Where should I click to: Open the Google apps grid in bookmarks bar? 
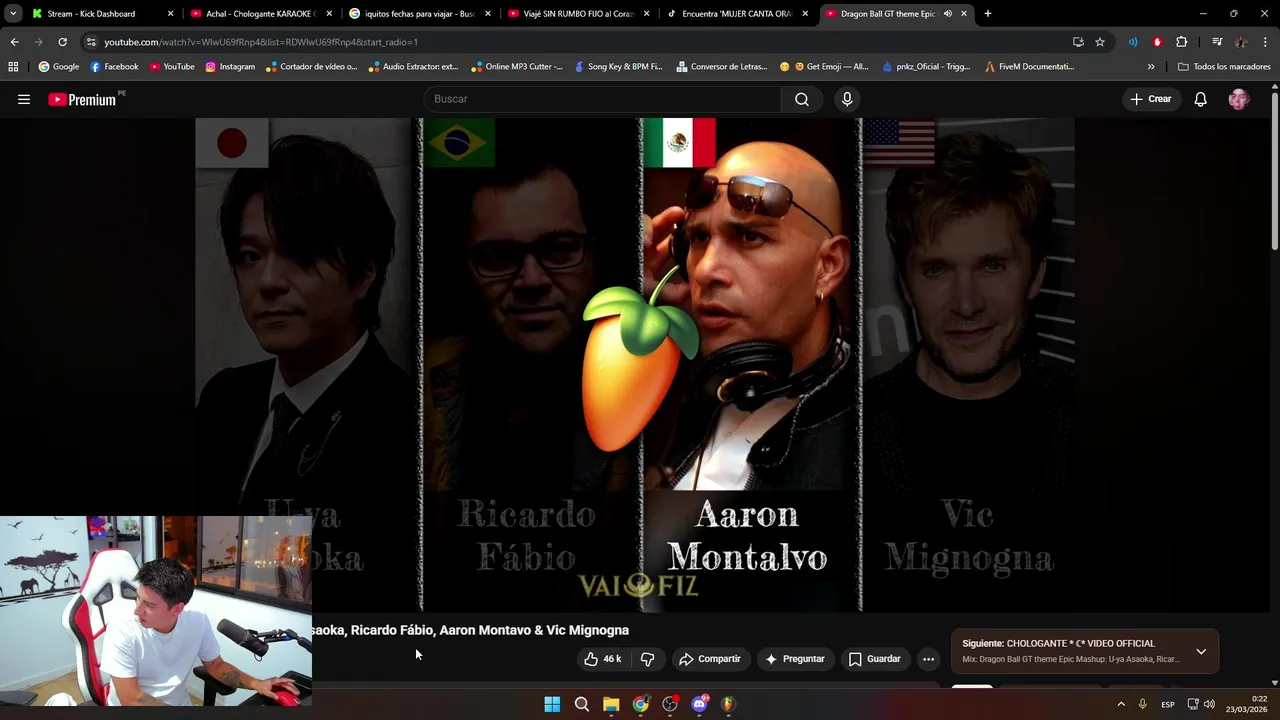click(x=13, y=67)
